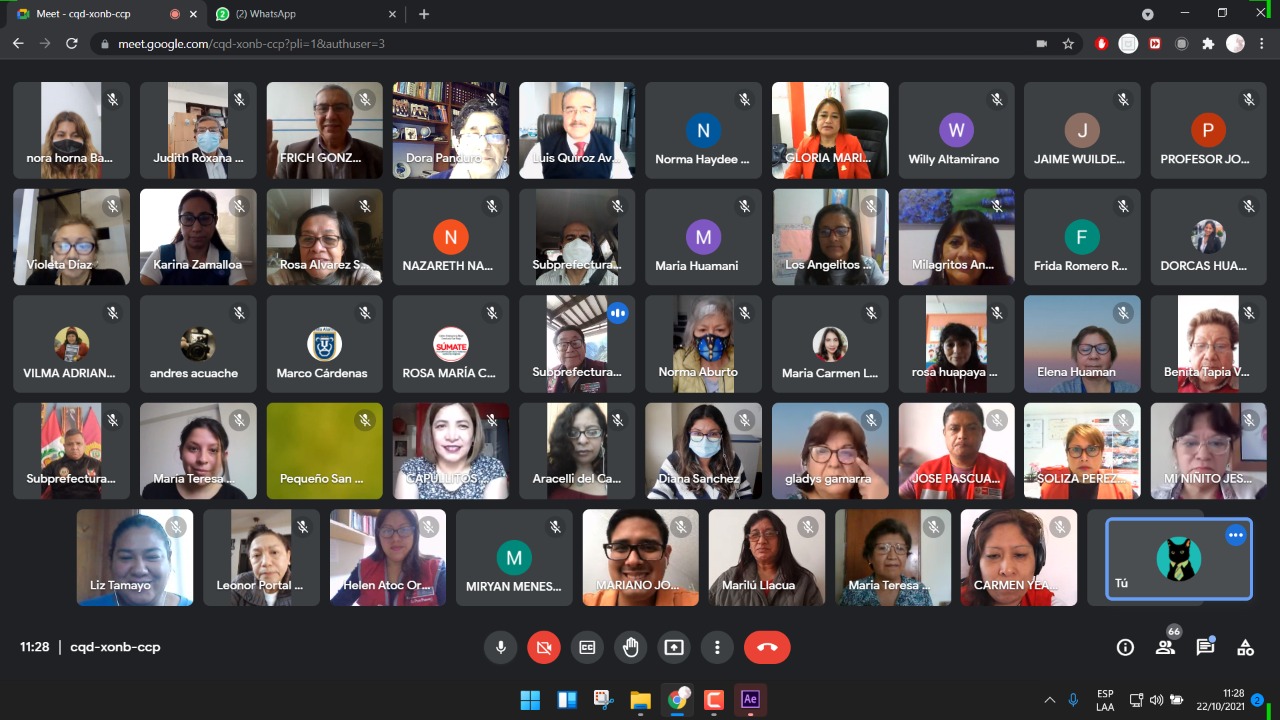The width and height of the screenshot is (1280, 720).
Task: Leave the call with red hang-up button
Action: click(767, 647)
